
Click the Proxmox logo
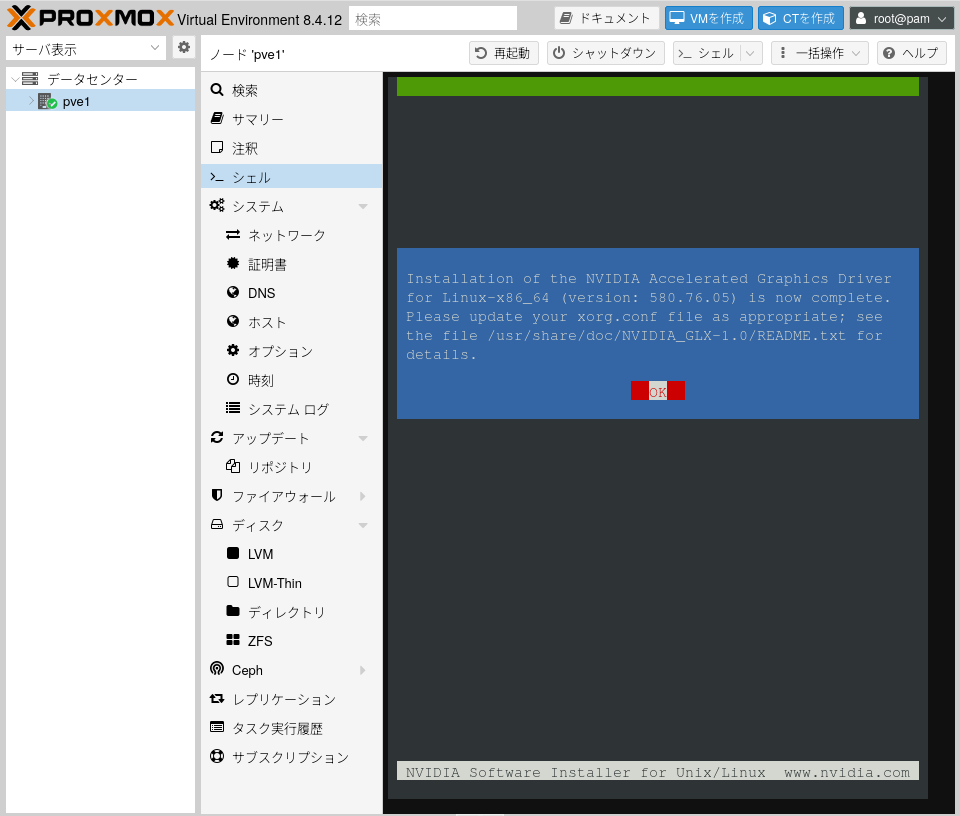point(90,18)
